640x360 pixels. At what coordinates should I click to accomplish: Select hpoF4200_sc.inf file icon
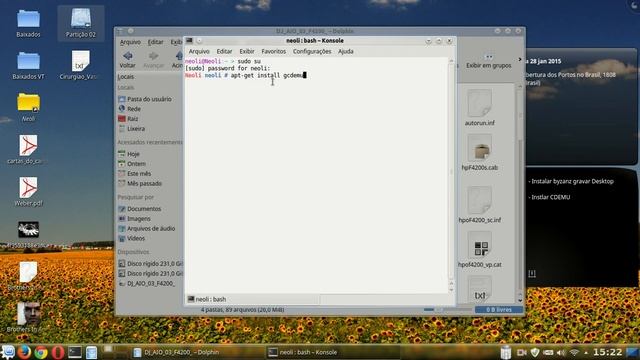point(480,200)
